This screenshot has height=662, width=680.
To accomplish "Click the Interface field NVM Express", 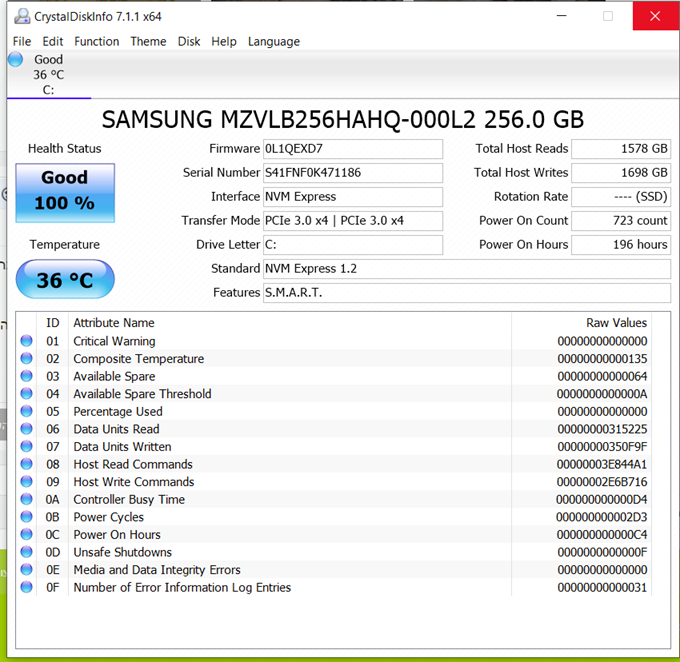I will point(353,197).
